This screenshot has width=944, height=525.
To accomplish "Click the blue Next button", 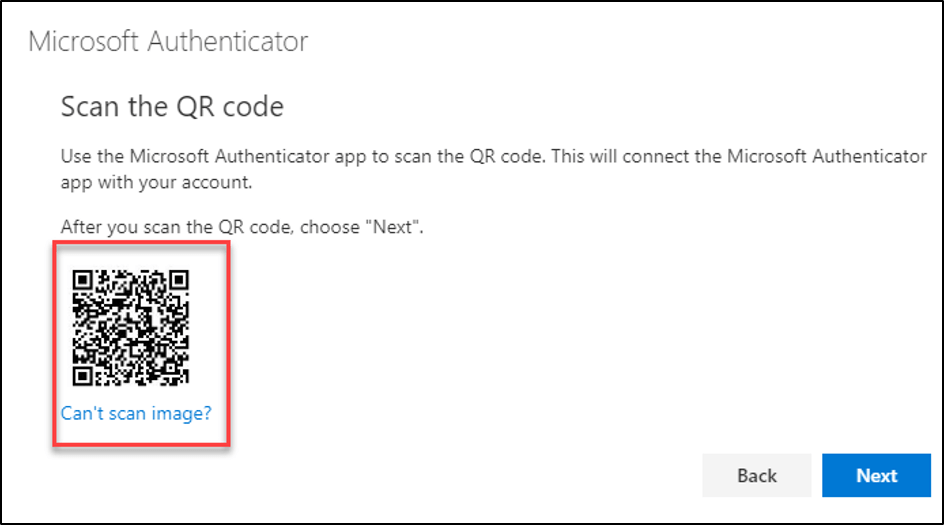I will pos(876,476).
